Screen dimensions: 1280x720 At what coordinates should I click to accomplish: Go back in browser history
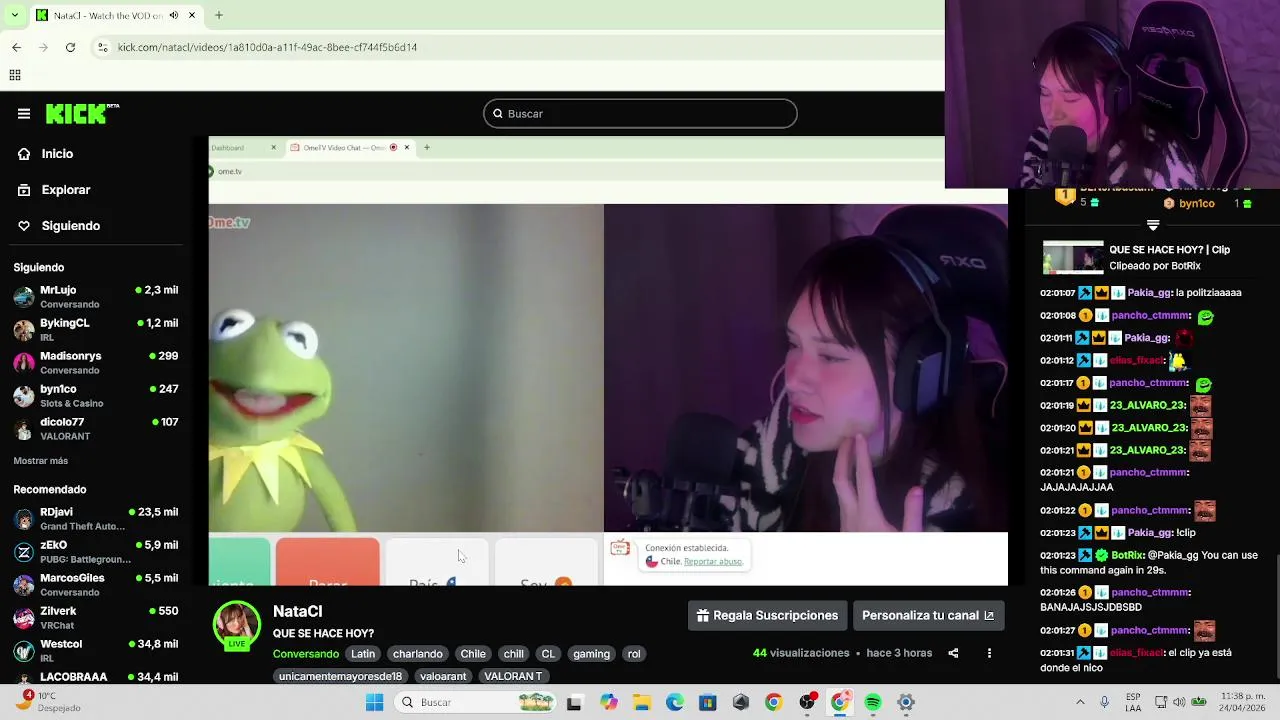[16, 47]
